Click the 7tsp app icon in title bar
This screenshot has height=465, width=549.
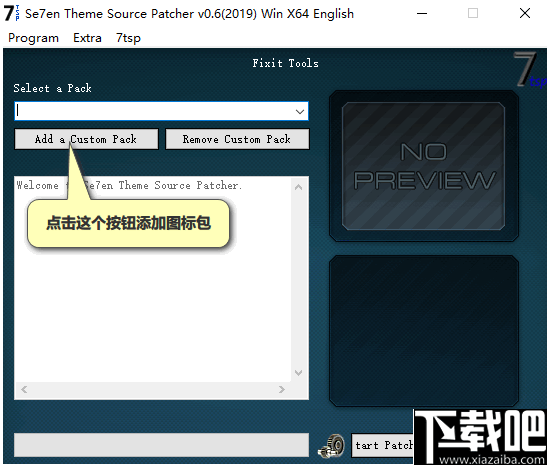(12, 13)
